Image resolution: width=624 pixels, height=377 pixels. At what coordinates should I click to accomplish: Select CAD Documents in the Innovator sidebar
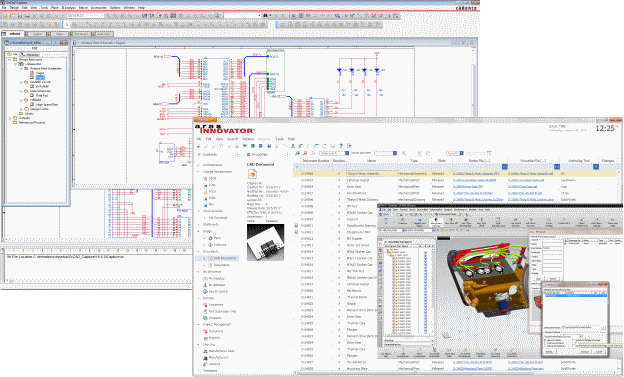(x=225, y=258)
